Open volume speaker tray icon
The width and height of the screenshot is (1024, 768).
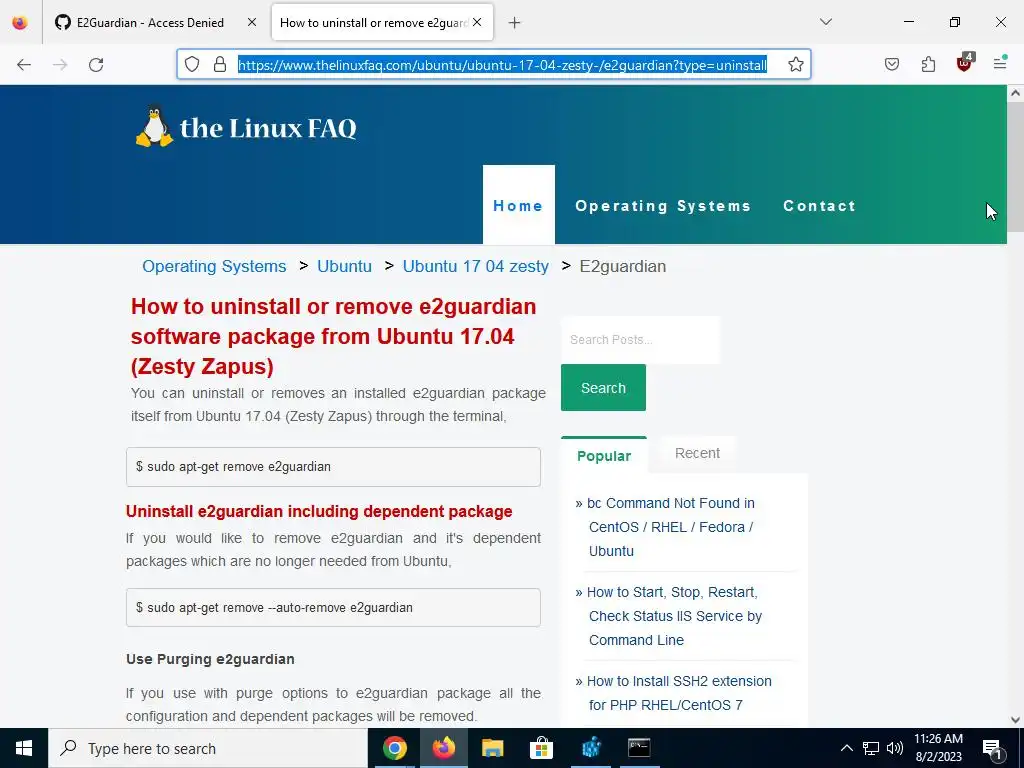tap(895, 748)
